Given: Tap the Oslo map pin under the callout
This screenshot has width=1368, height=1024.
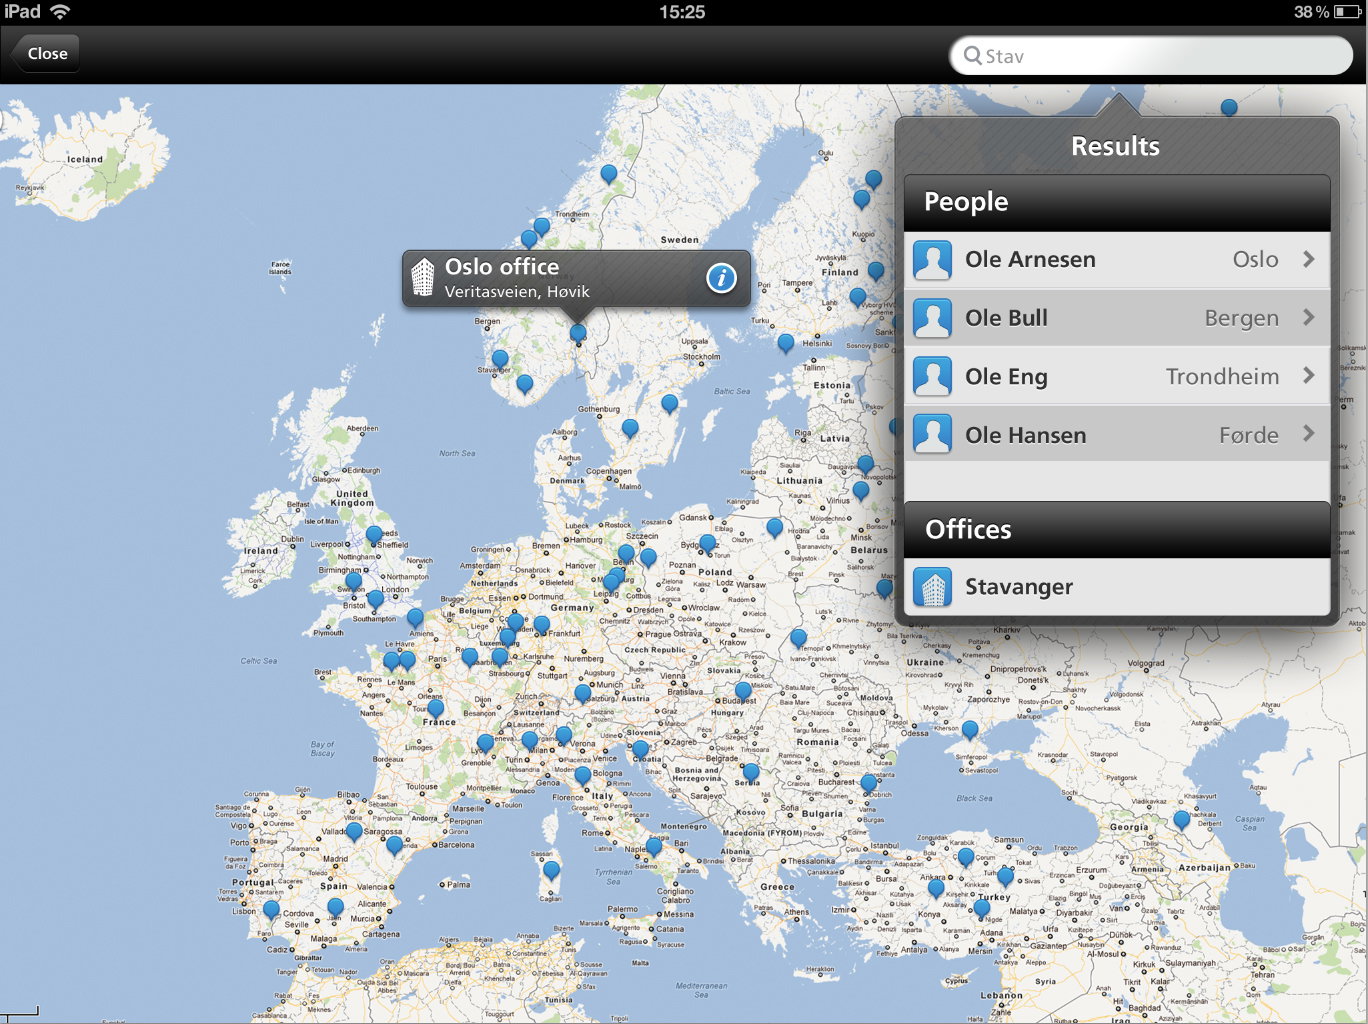Looking at the screenshot, I should (x=578, y=333).
